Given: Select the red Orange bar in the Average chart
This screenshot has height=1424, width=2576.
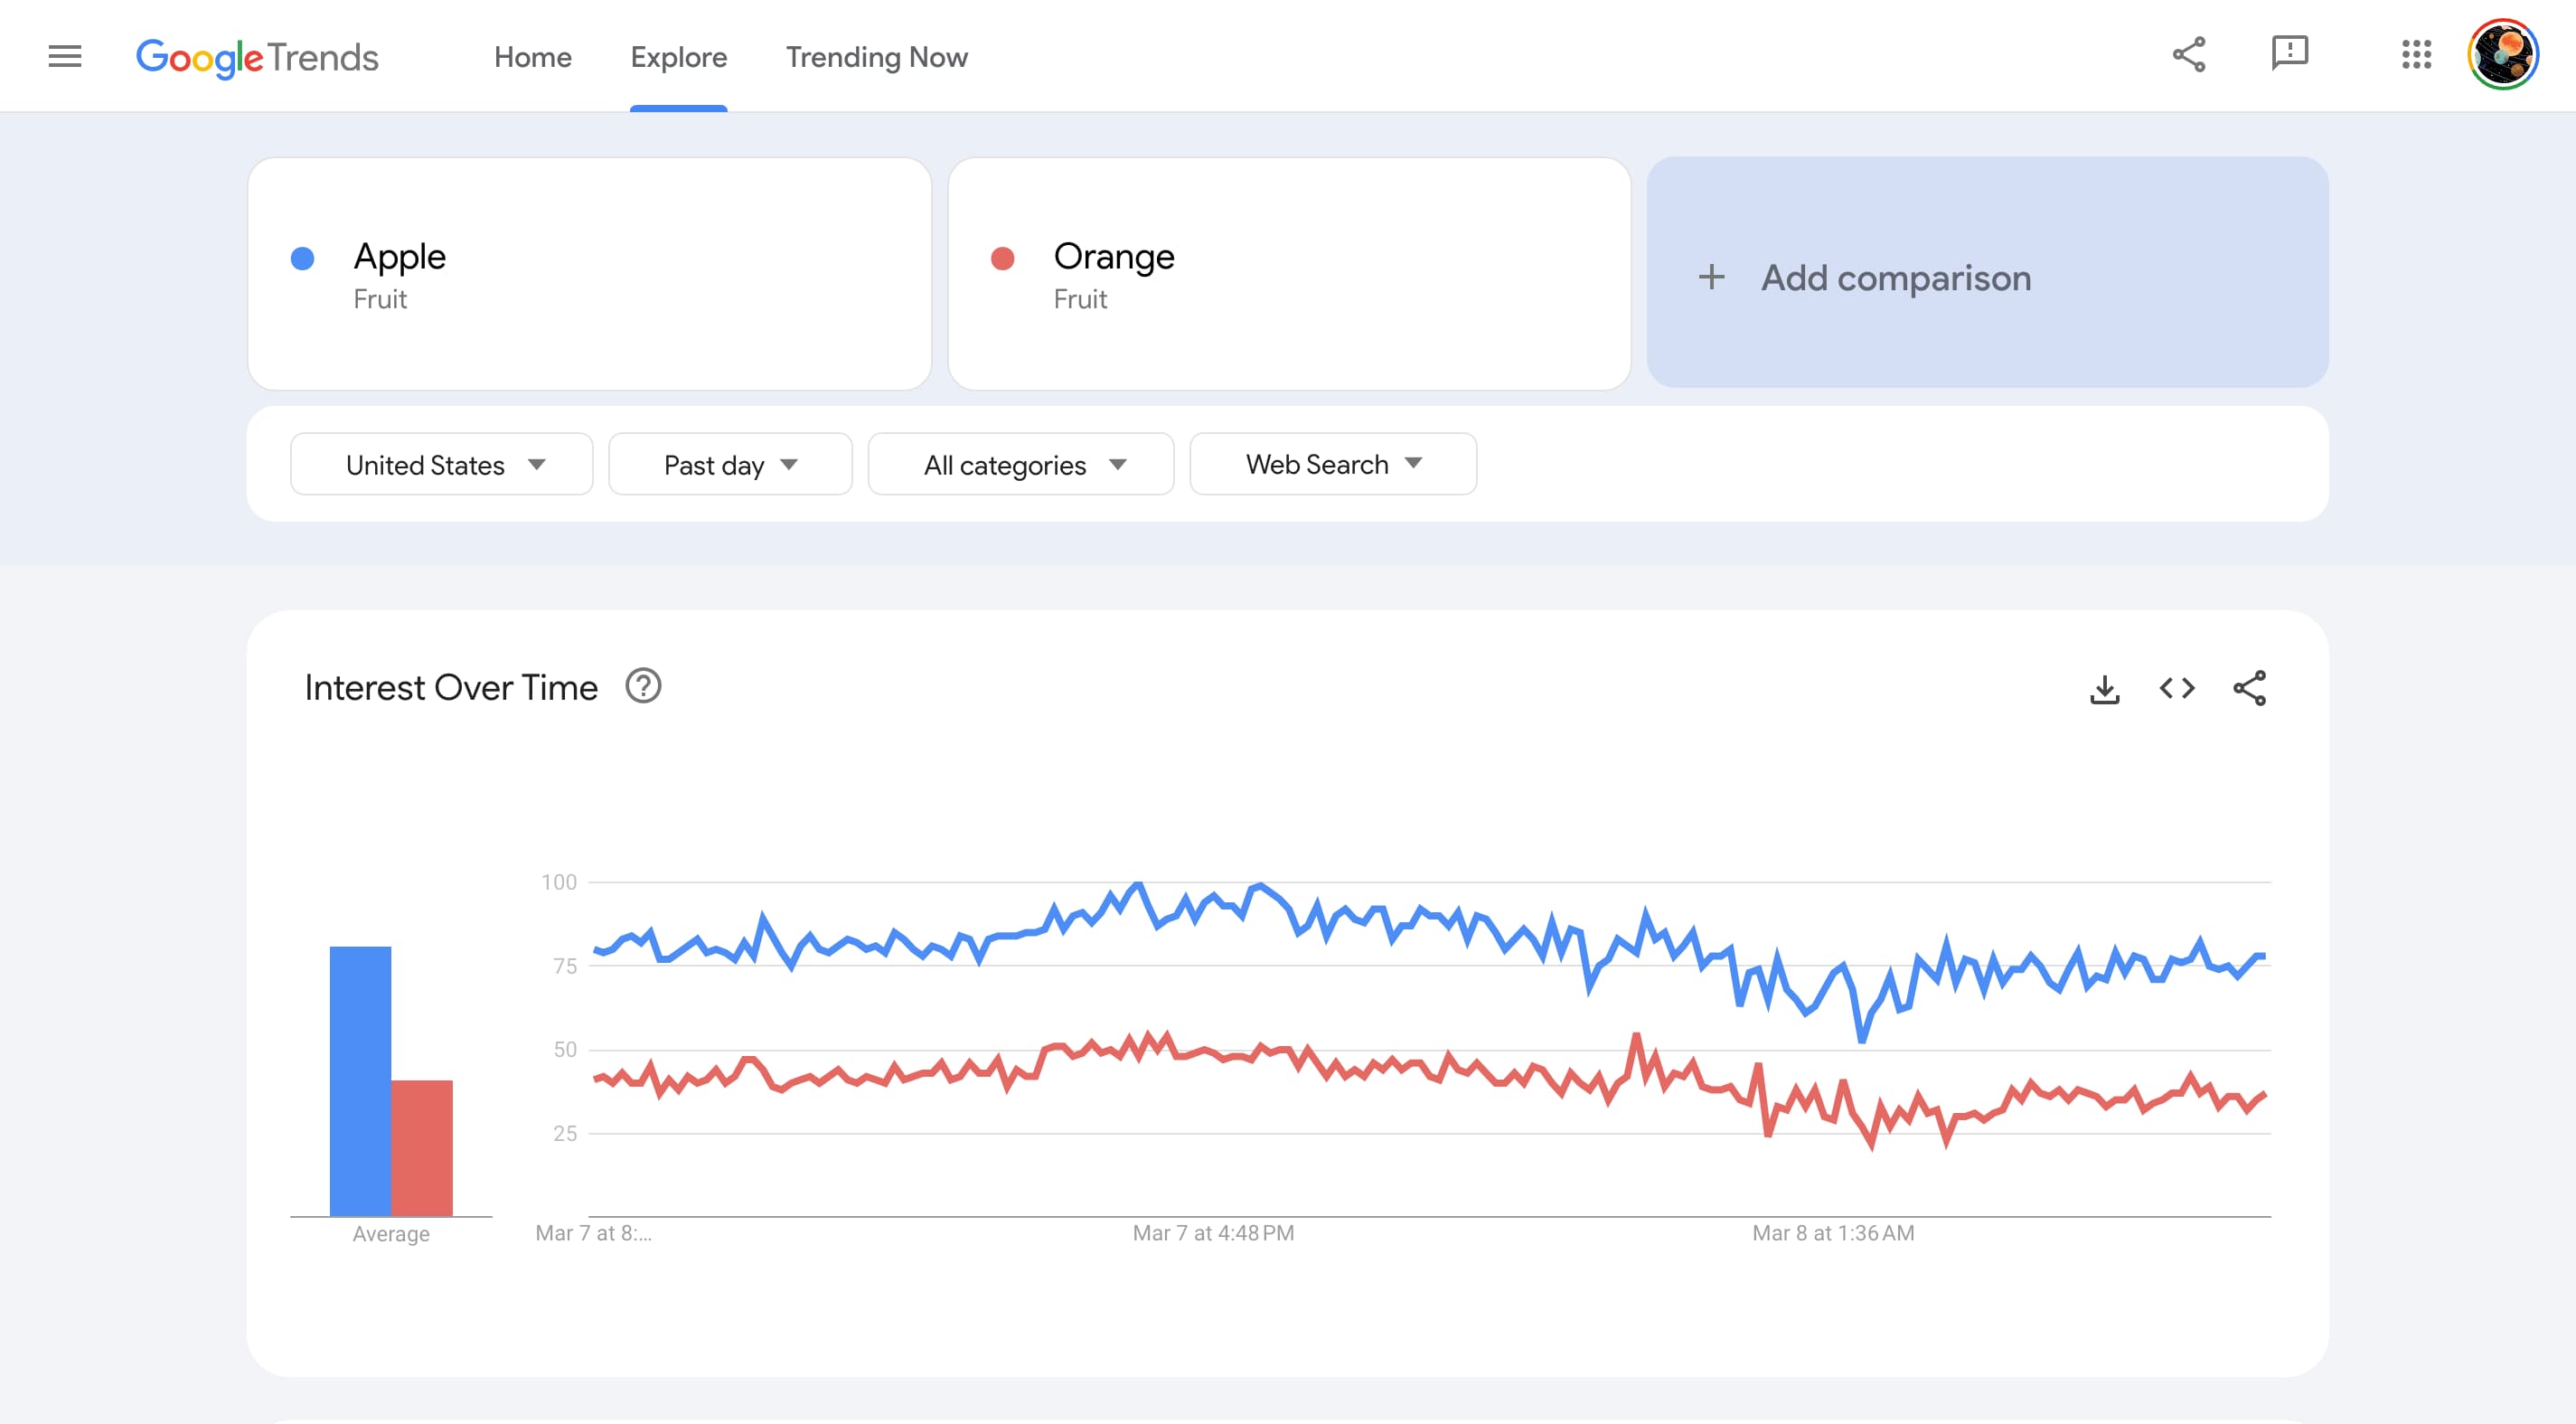Looking at the screenshot, I should click(422, 1150).
